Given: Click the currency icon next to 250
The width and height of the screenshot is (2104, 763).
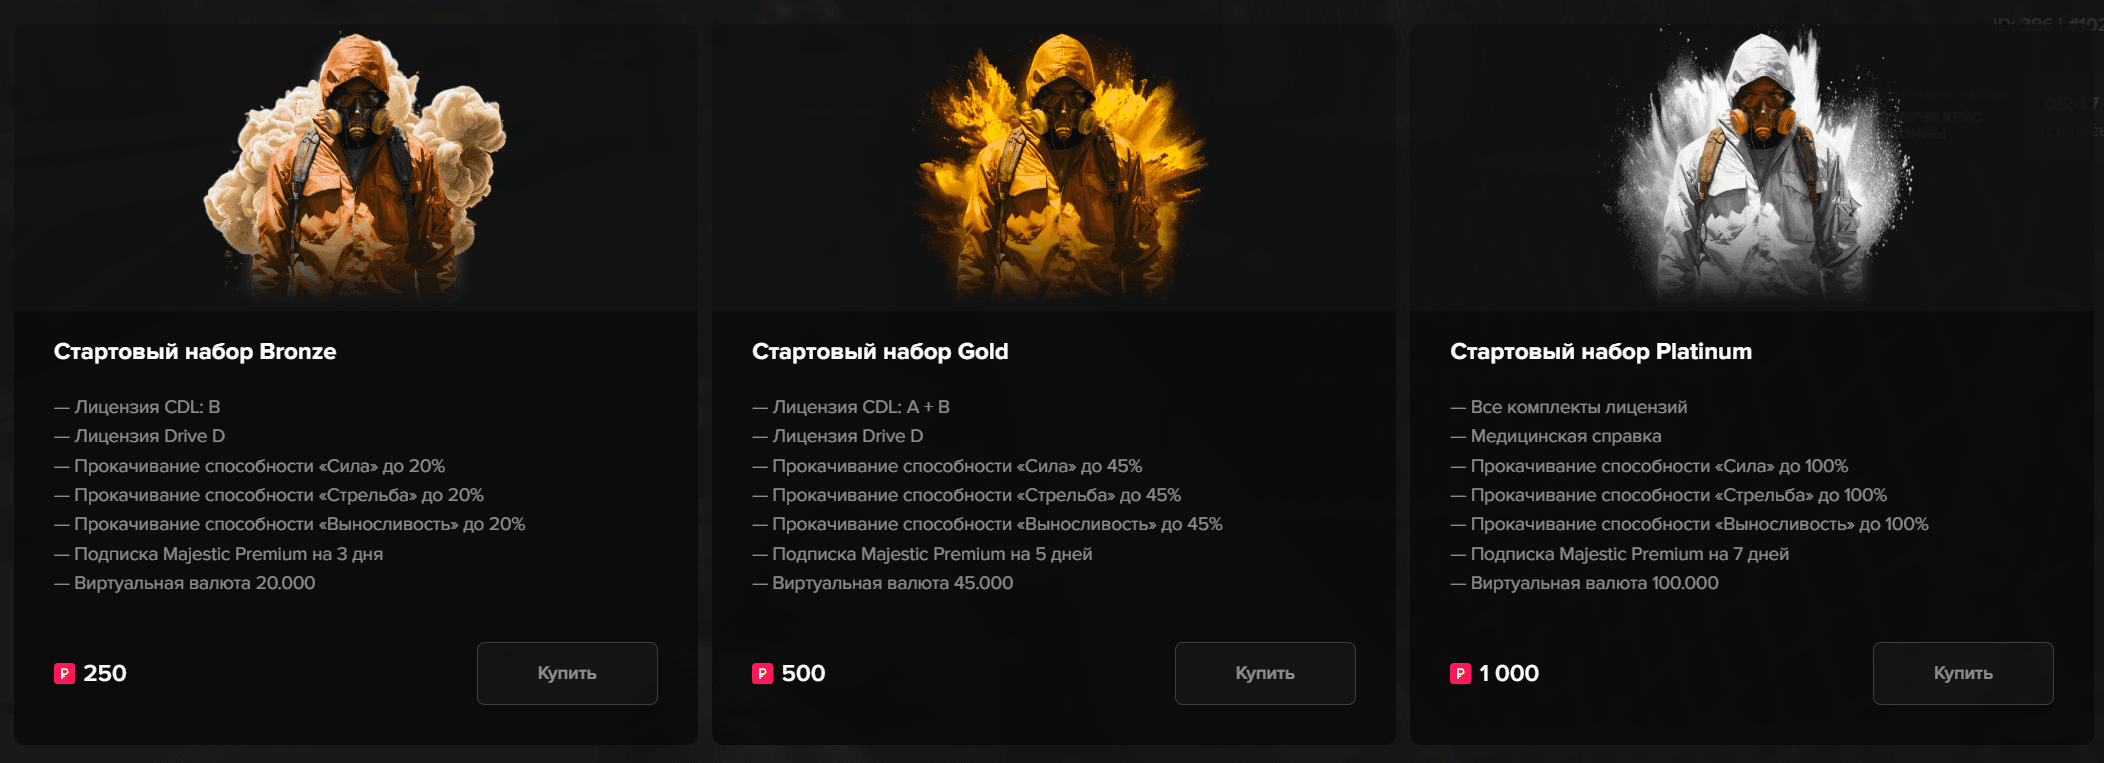Looking at the screenshot, I should tap(64, 674).
